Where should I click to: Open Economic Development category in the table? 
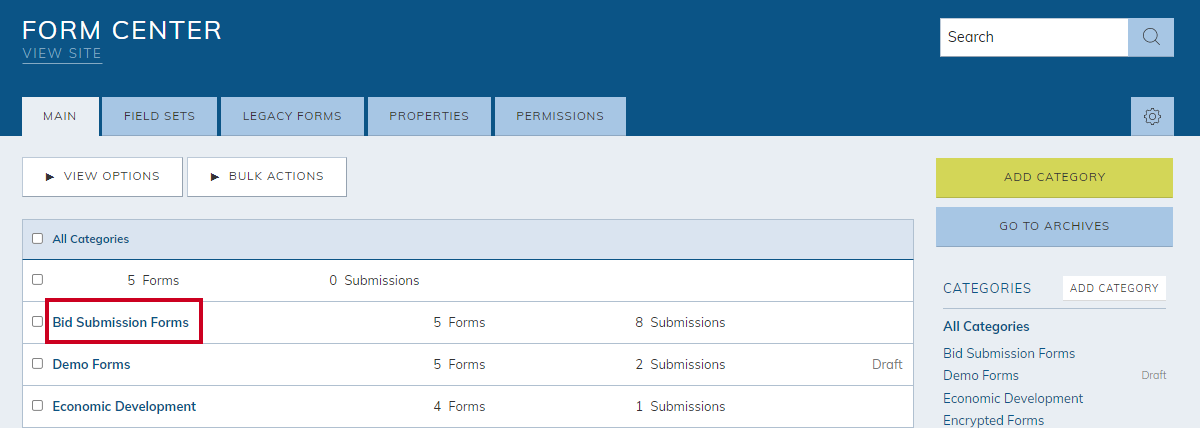(x=124, y=406)
